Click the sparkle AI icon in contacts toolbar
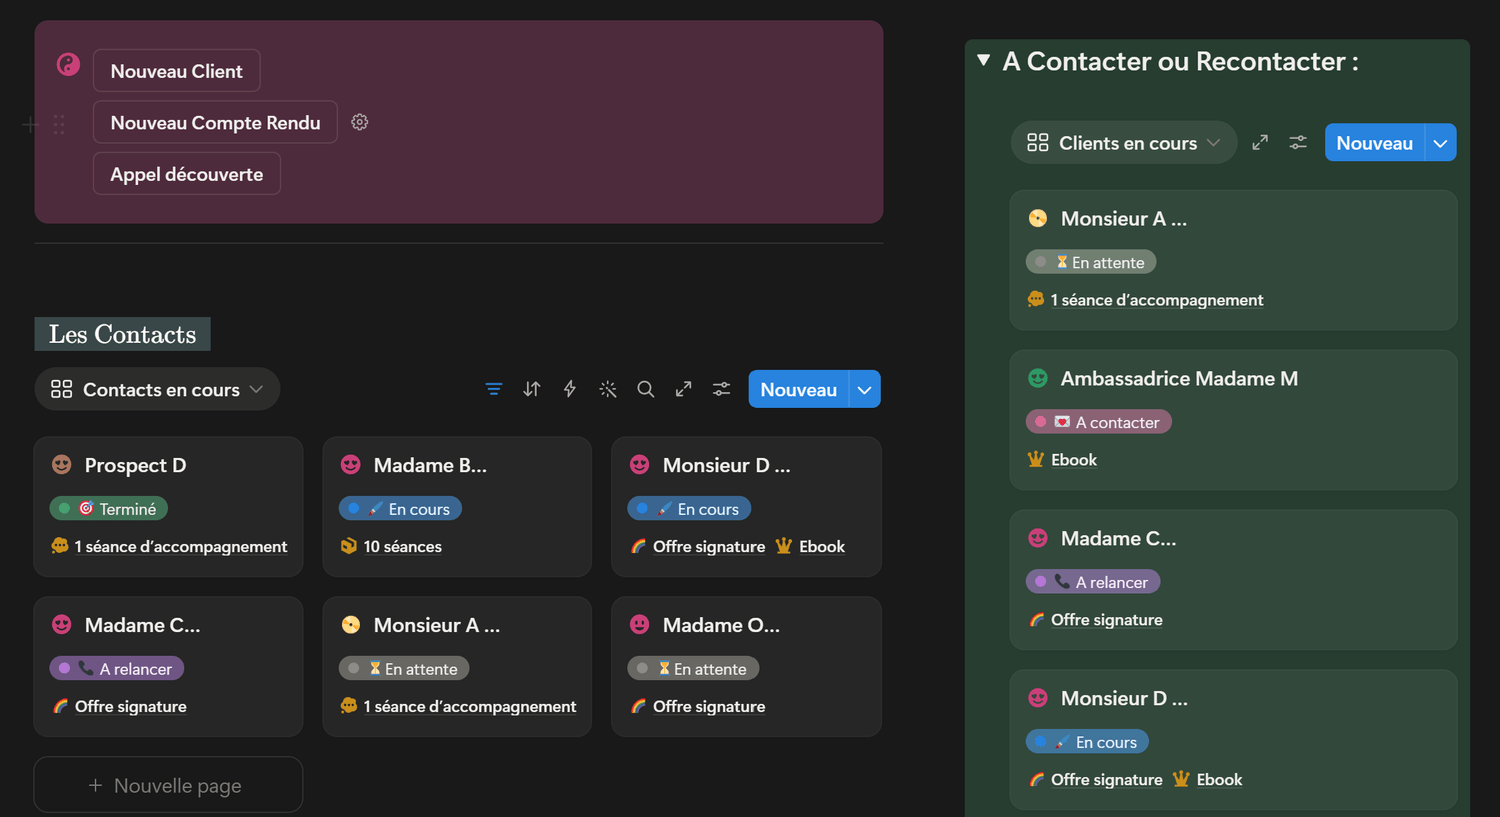This screenshot has width=1500, height=817. click(x=608, y=389)
